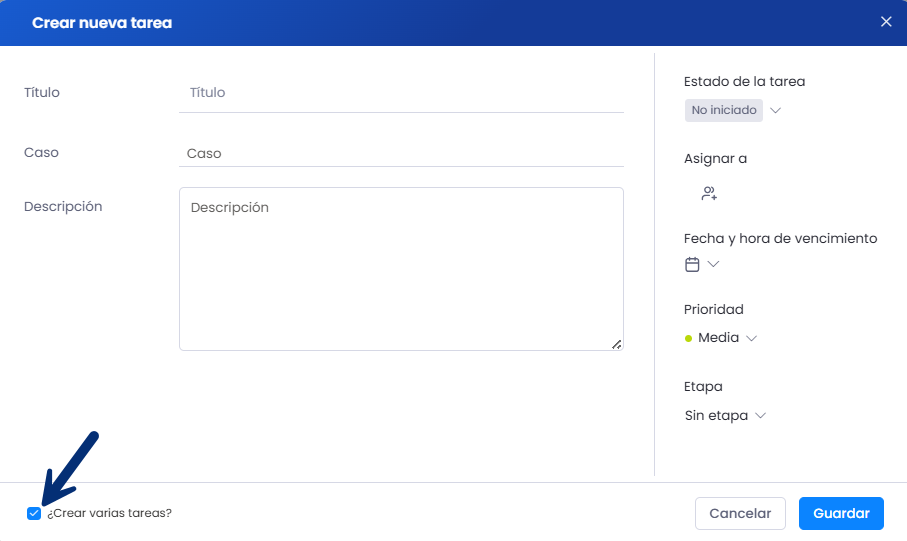Click the No iniciado status badge

tap(724, 111)
